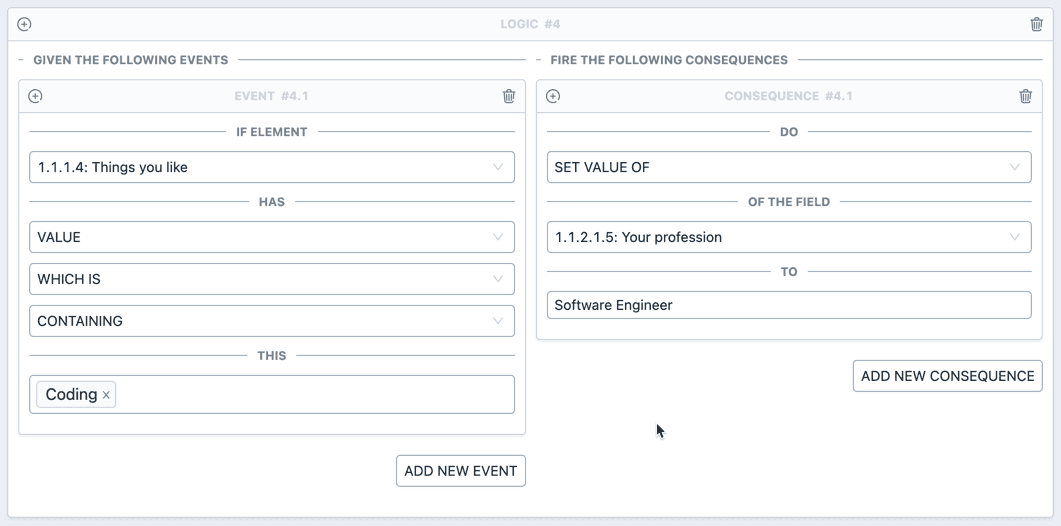Delete Logic #4 using its trash icon
The image size is (1061, 526).
tap(1036, 24)
